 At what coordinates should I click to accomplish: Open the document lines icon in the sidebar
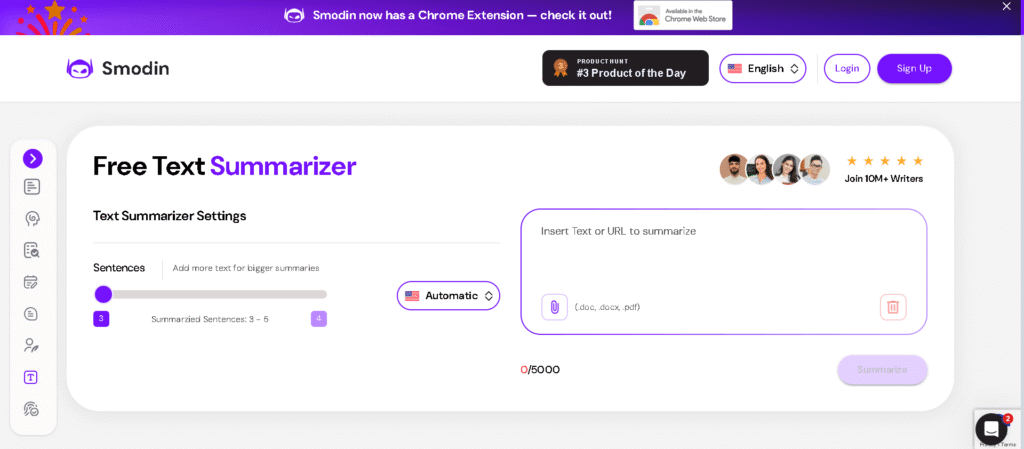coord(32,187)
